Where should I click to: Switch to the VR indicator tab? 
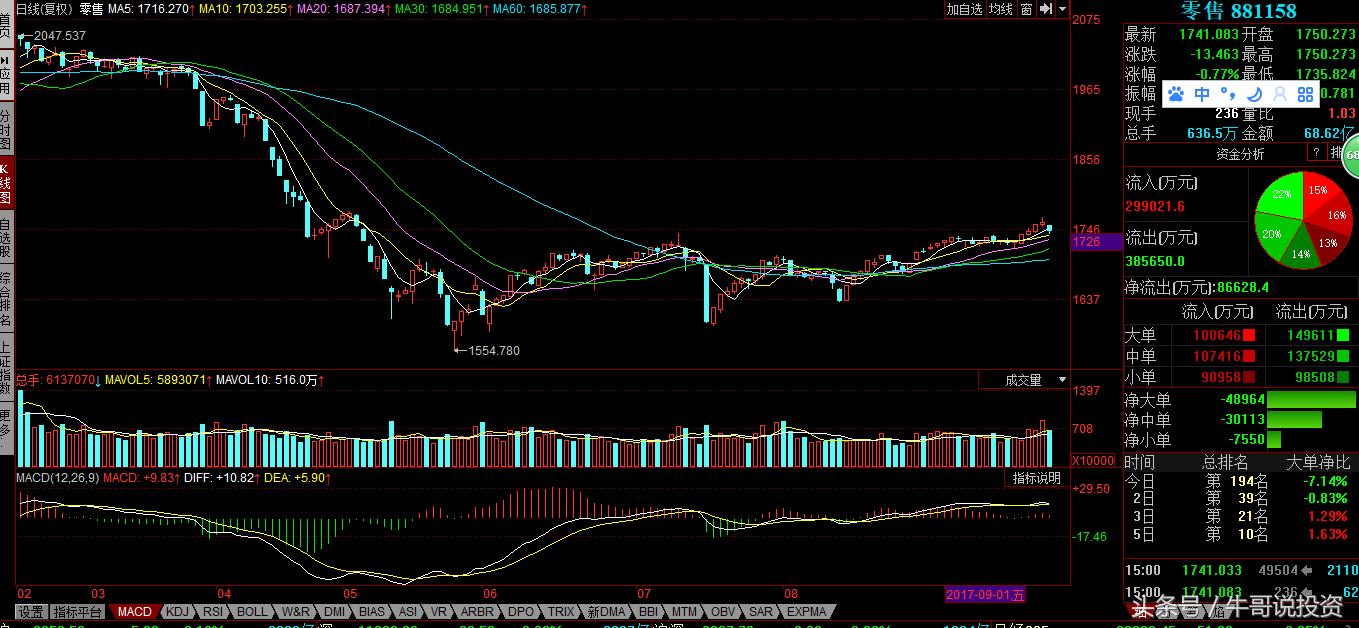pyautogui.click(x=439, y=611)
